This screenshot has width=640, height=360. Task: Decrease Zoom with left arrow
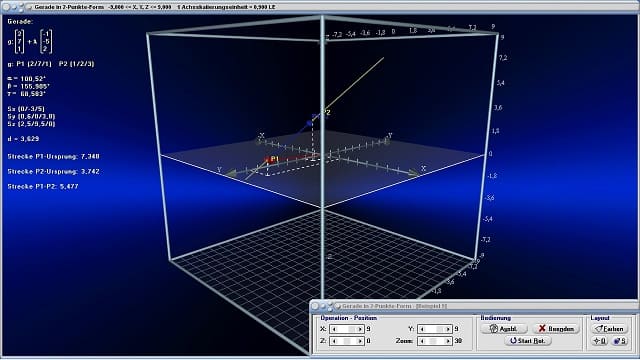pos(422,341)
